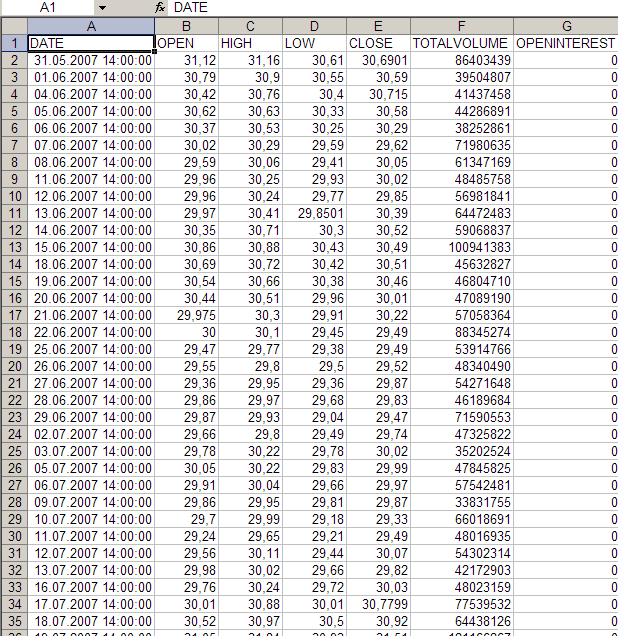Select column A header
618x636 pixels.
coord(90,25)
